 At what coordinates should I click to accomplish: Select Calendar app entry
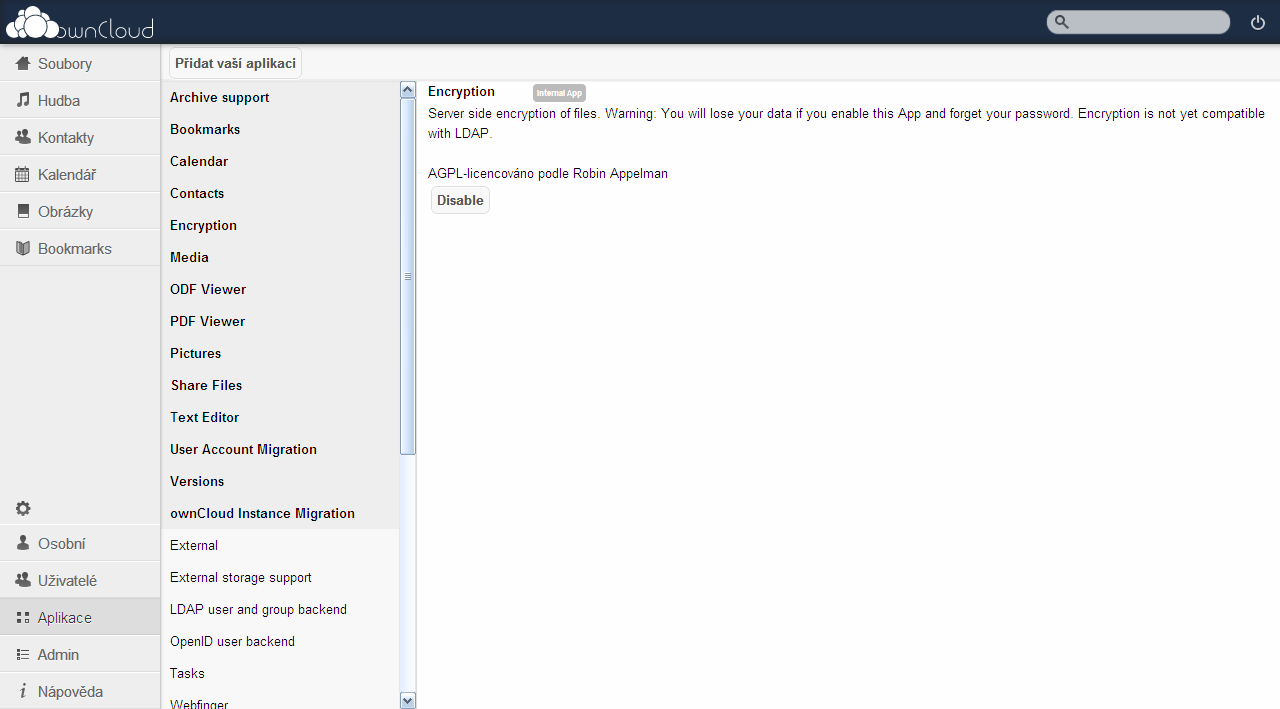280,161
